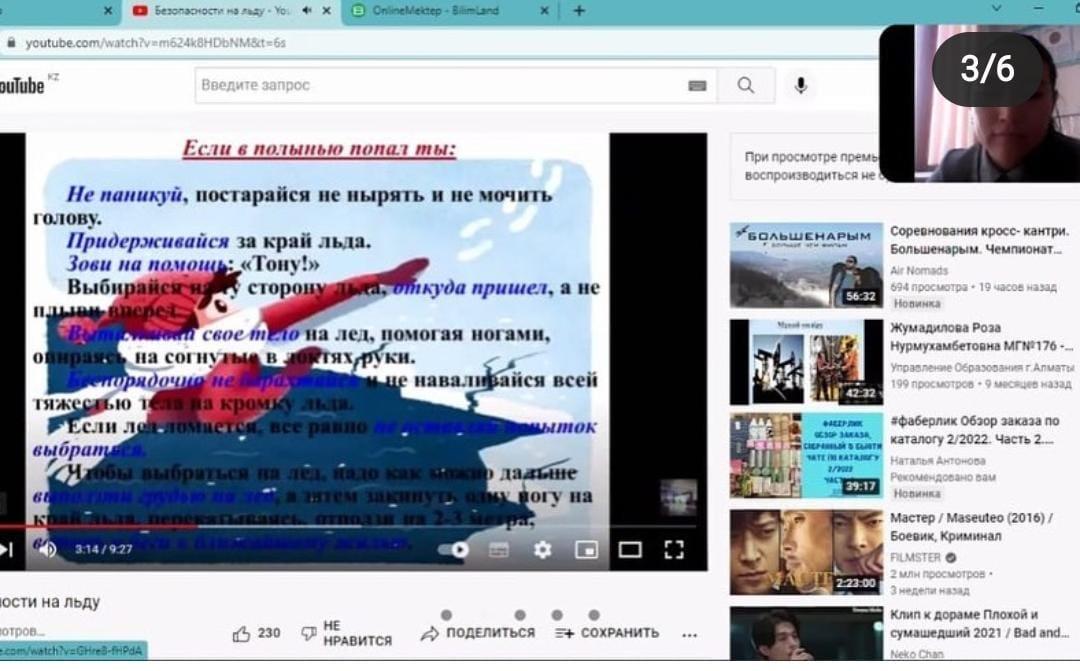Mute the video volume speaker

click(47, 549)
